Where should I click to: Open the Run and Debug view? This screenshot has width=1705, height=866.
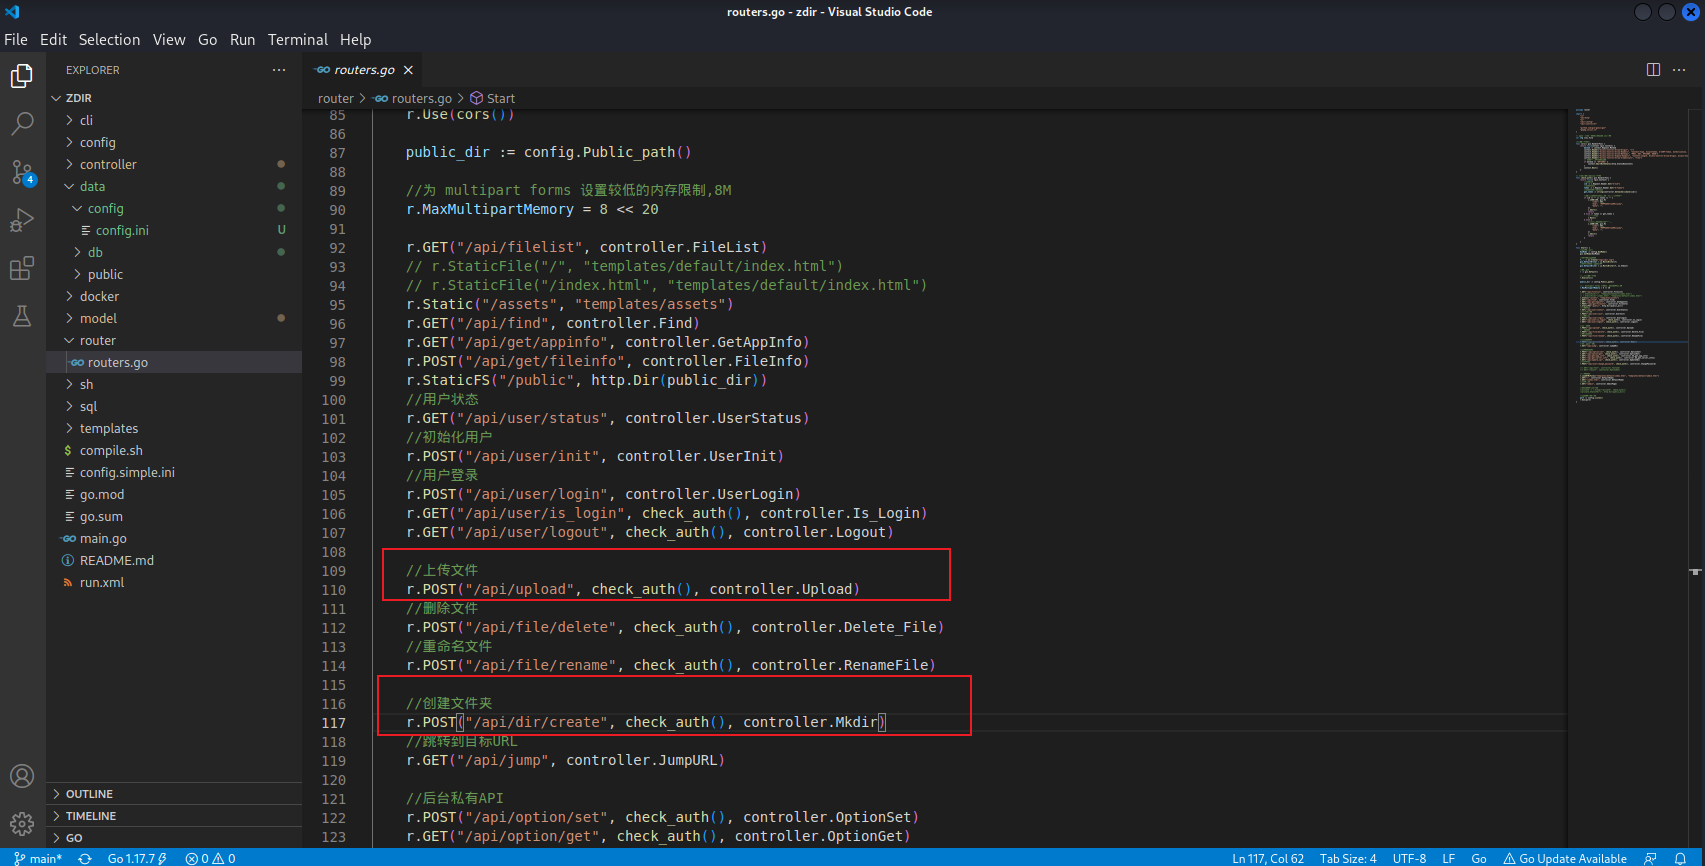(x=22, y=220)
